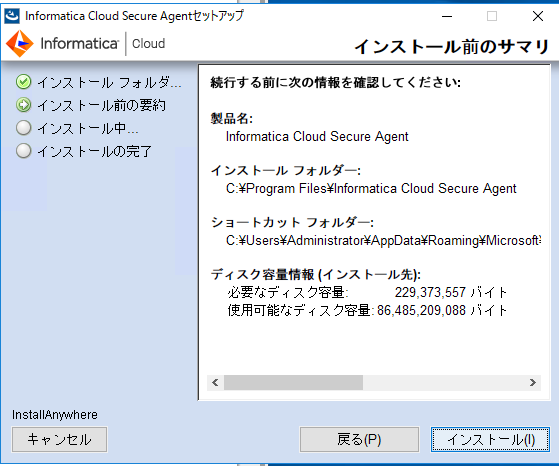Select the インストール フォルダ step label
Image resolution: width=559 pixels, height=466 pixels.
click(x=109, y=82)
